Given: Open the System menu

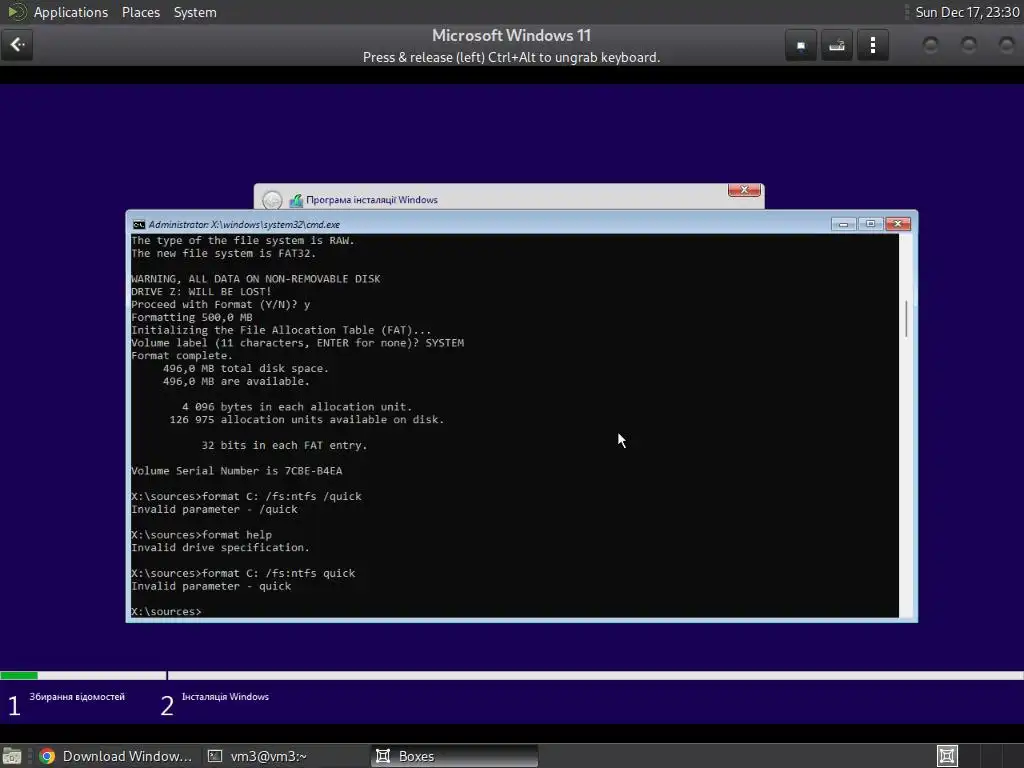Looking at the screenshot, I should 195,12.
